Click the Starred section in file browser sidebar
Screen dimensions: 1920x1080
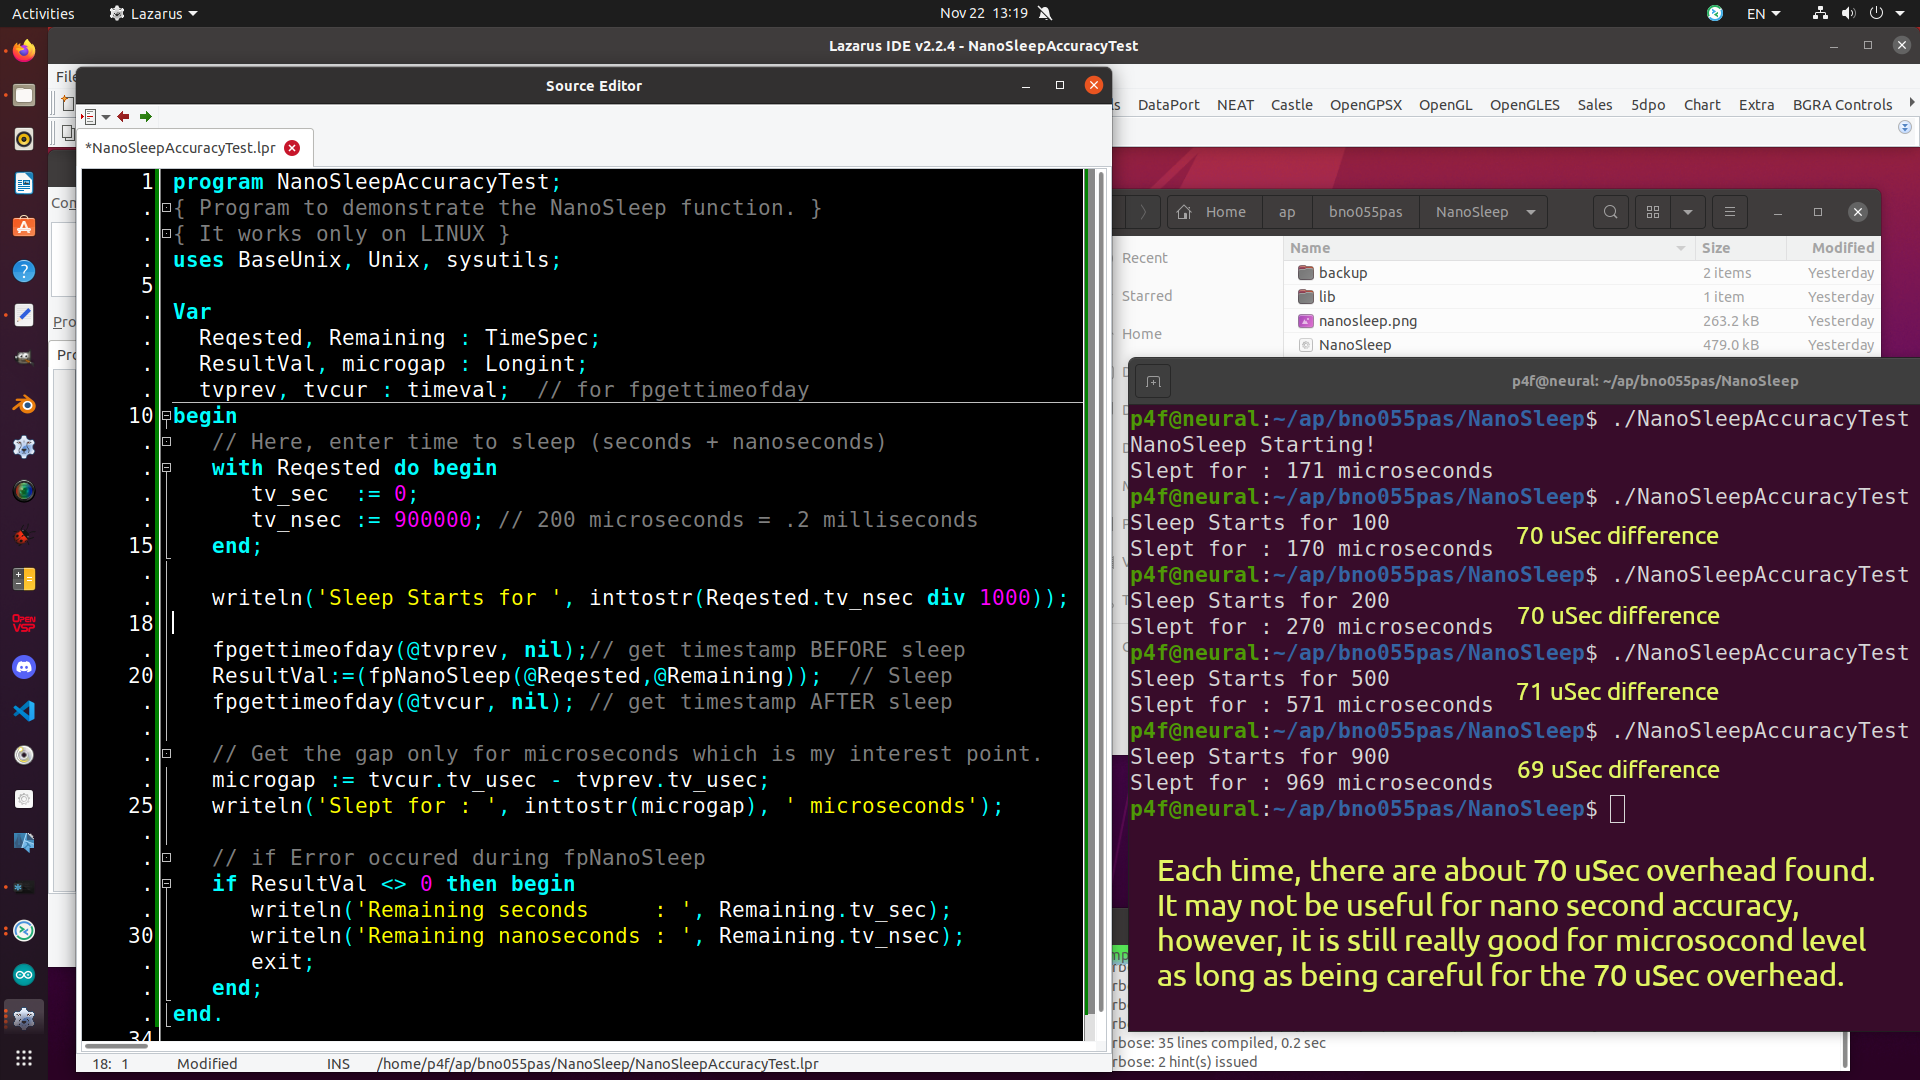(1147, 295)
